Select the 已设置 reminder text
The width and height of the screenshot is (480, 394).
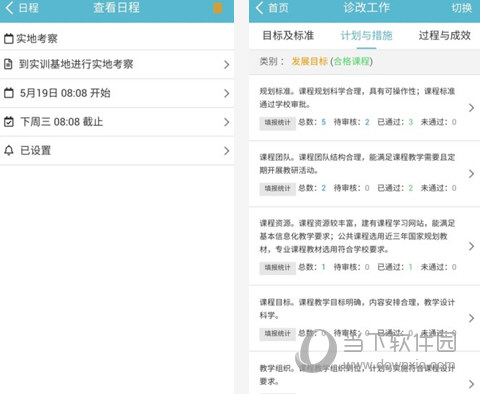[x=35, y=151]
